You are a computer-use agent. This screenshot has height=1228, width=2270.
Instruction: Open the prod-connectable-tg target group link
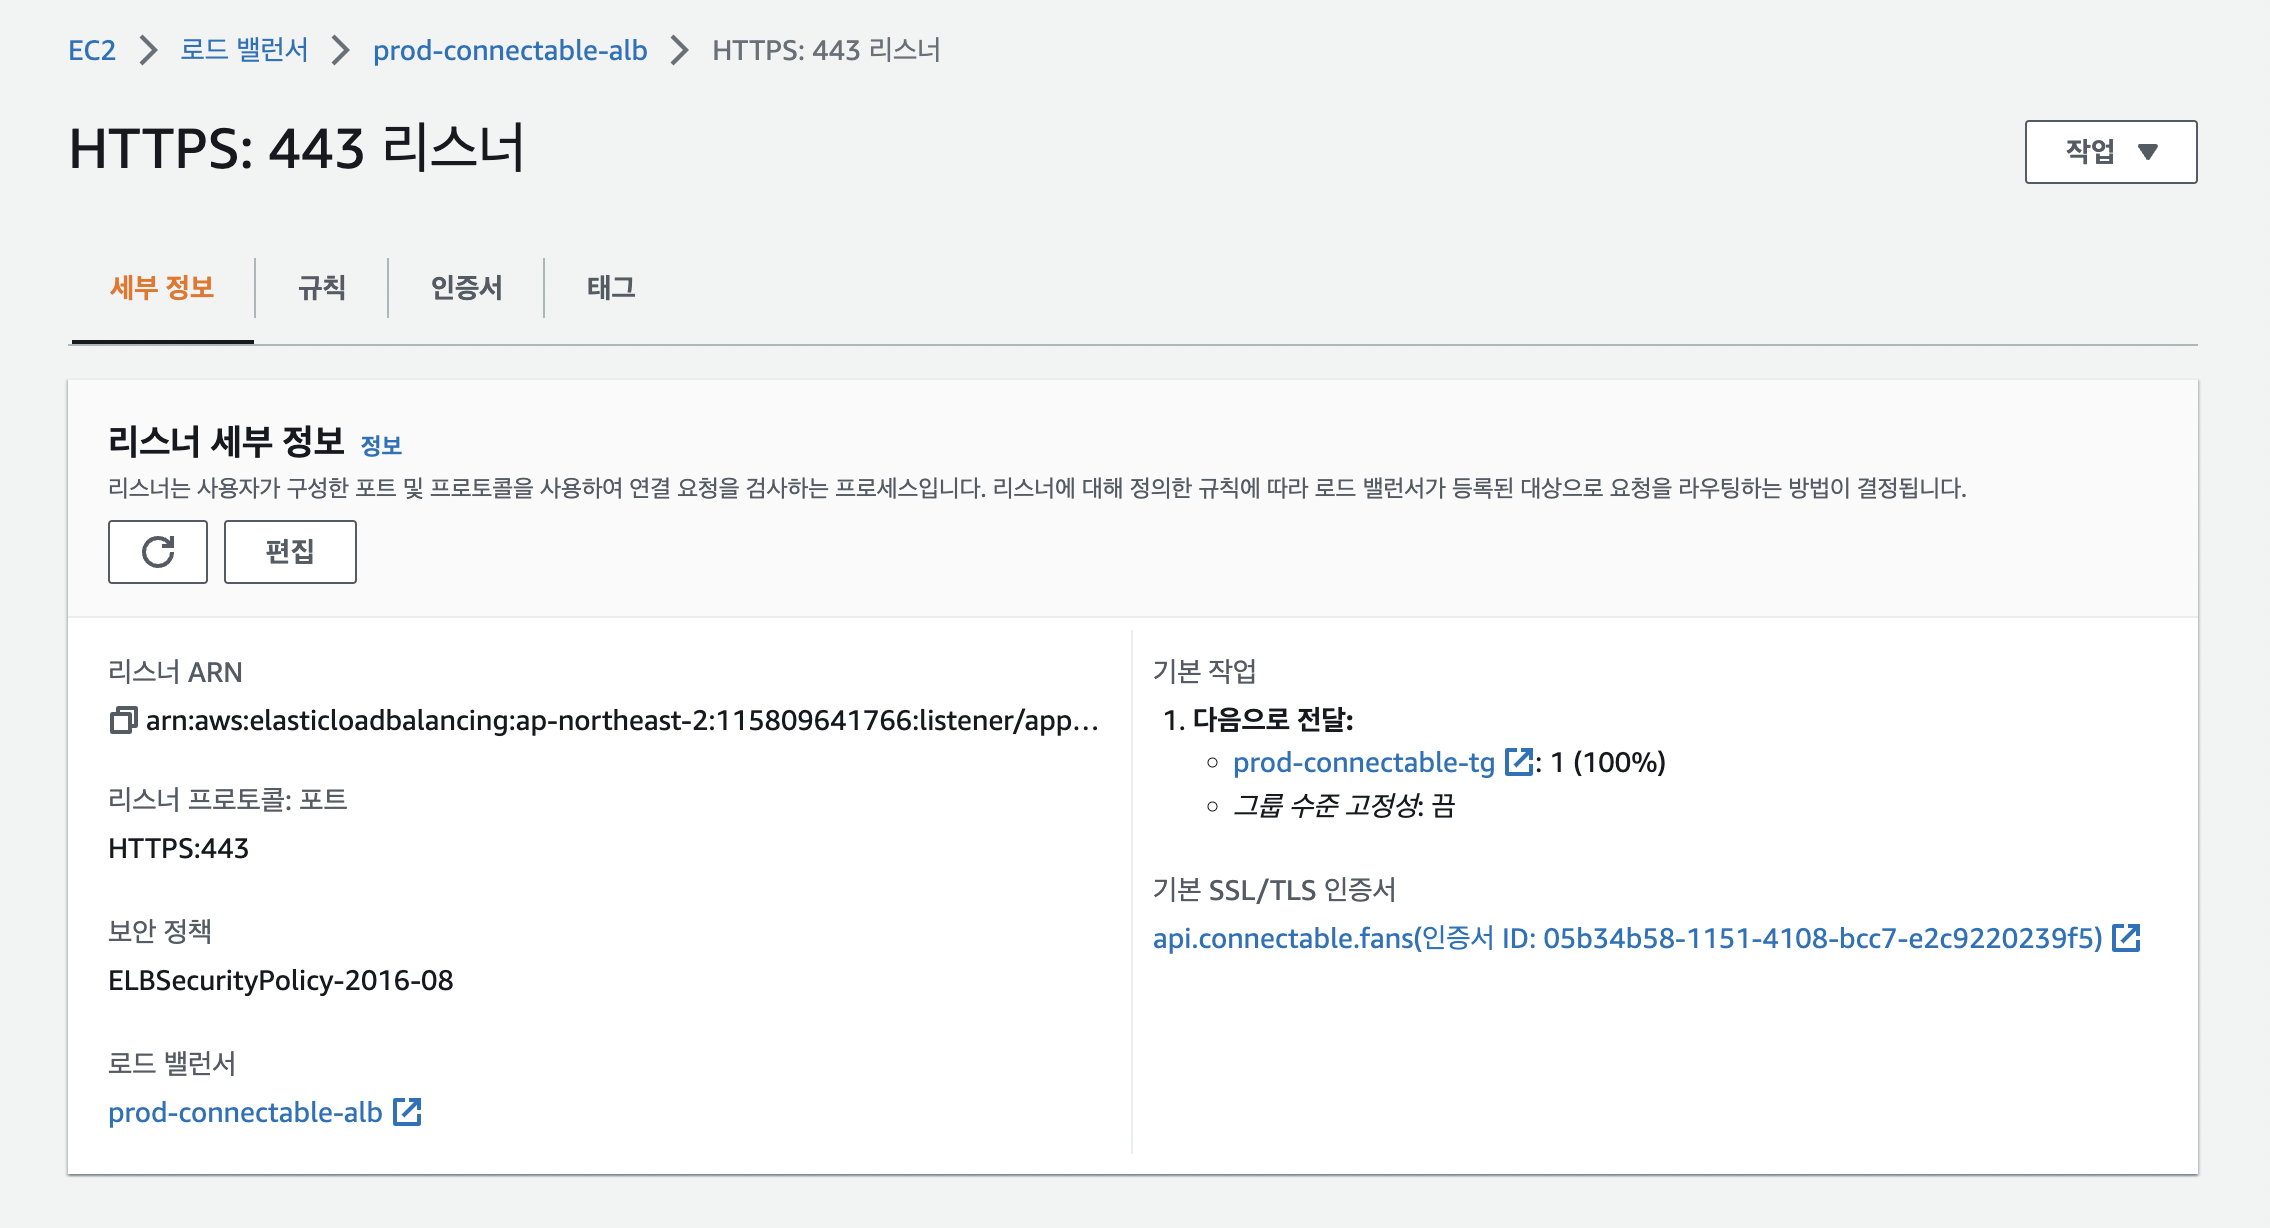(x=1363, y=762)
